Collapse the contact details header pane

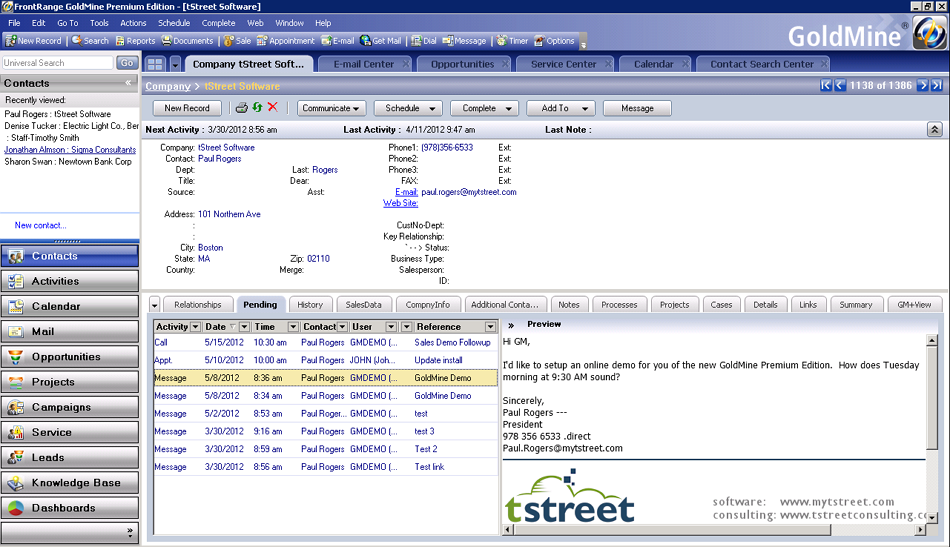click(x=934, y=130)
